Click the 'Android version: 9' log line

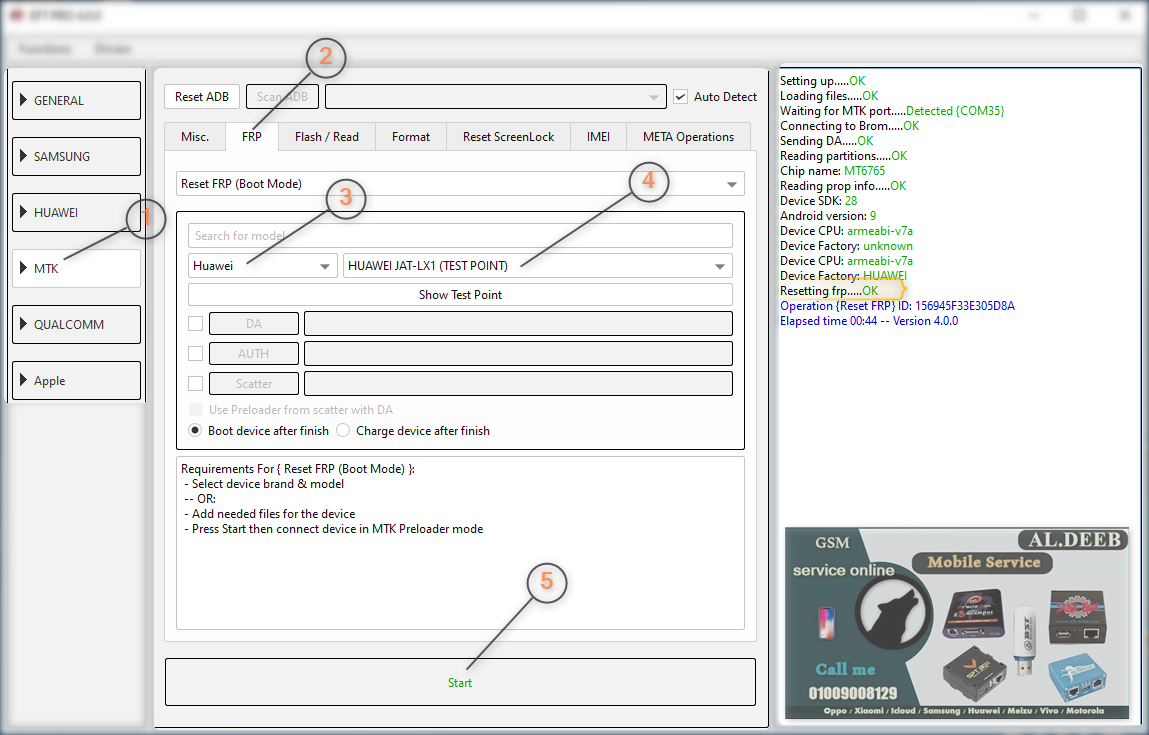pos(828,216)
